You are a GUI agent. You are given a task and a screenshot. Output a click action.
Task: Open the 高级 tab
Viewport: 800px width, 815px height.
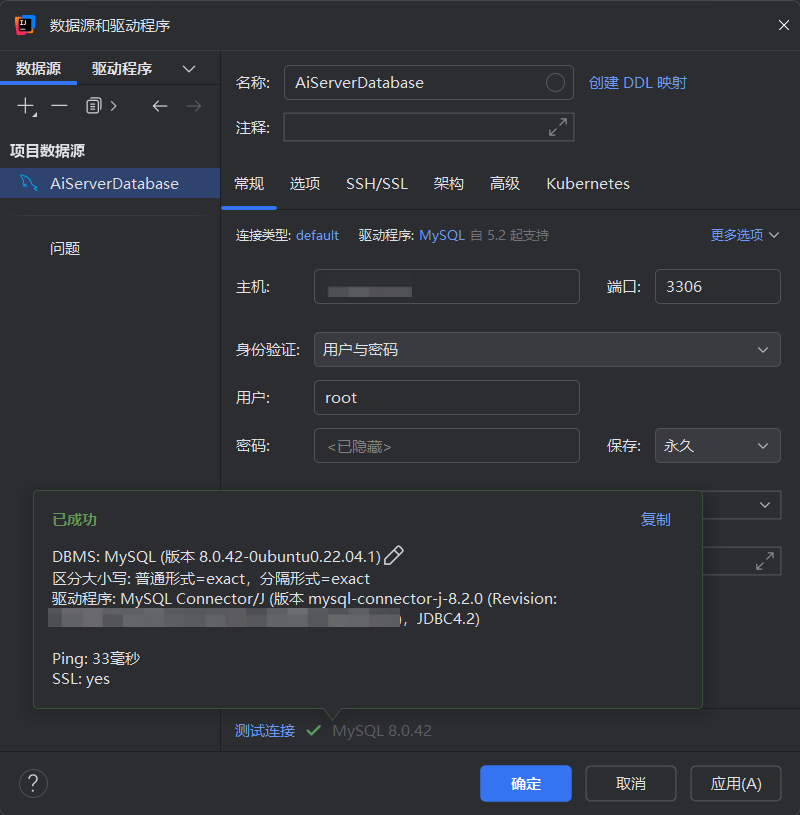pos(505,184)
